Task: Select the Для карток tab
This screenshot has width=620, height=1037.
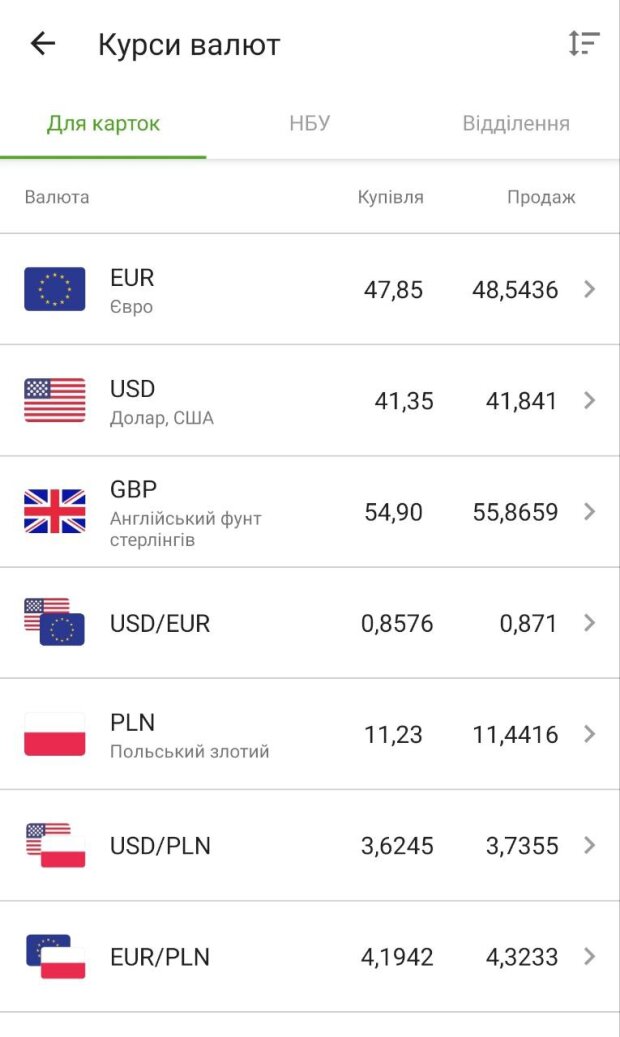Action: coord(103,124)
